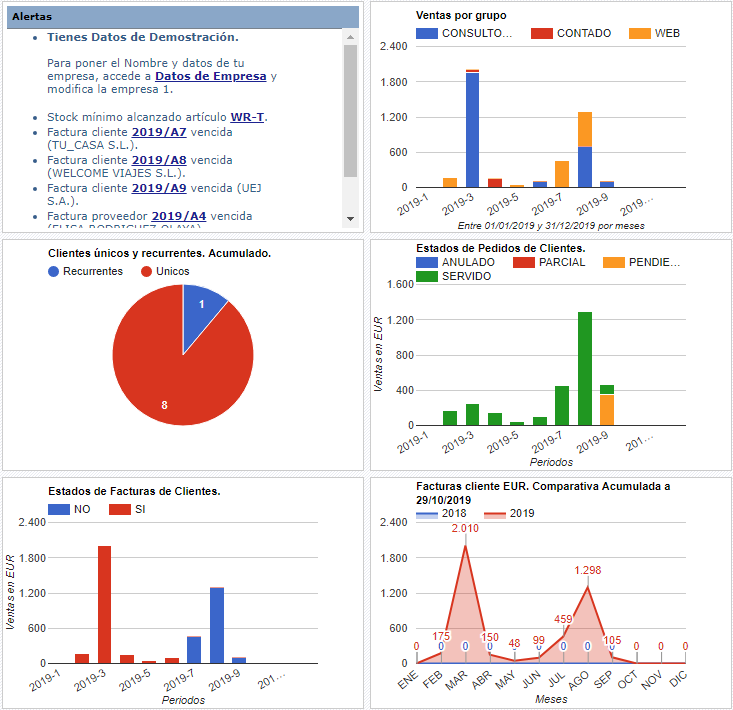Open the Datos de Empresa link
Screen dimensions: 733x710
[x=211, y=76]
